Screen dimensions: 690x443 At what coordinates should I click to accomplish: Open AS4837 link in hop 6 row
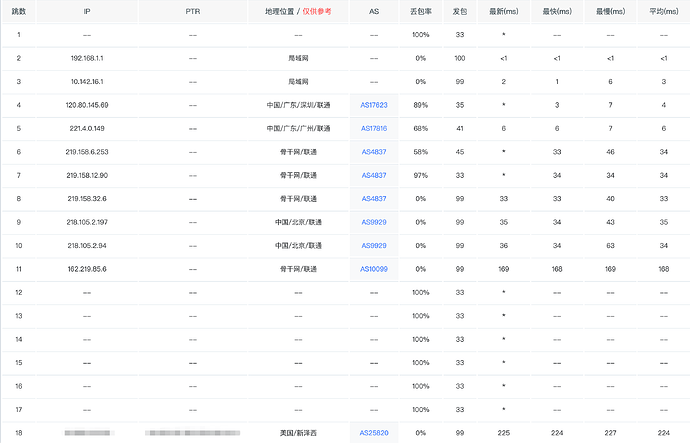[x=374, y=152]
